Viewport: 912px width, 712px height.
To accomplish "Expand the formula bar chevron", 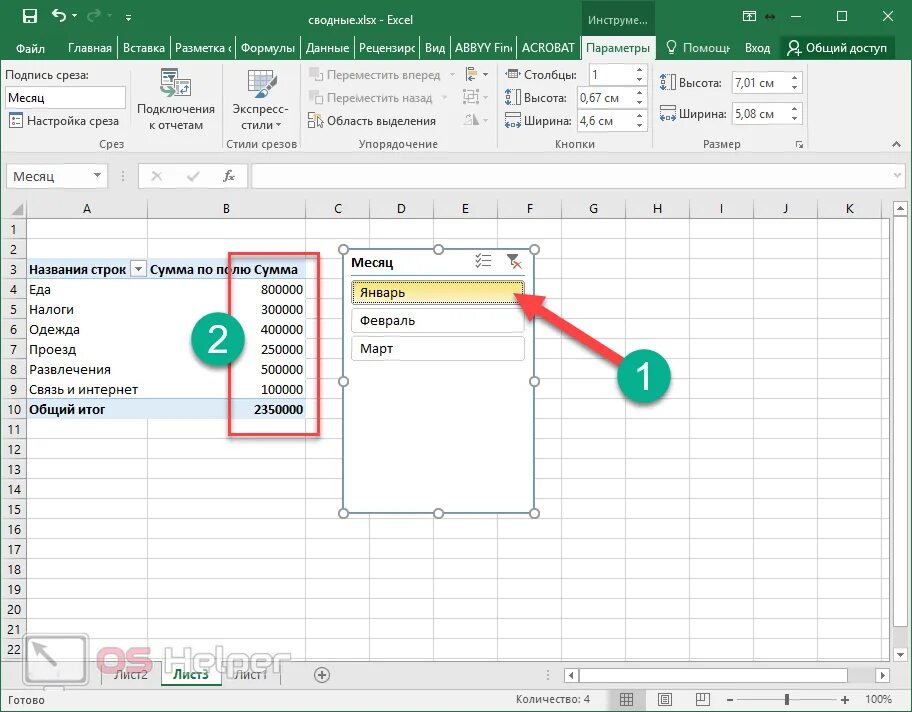I will point(896,175).
